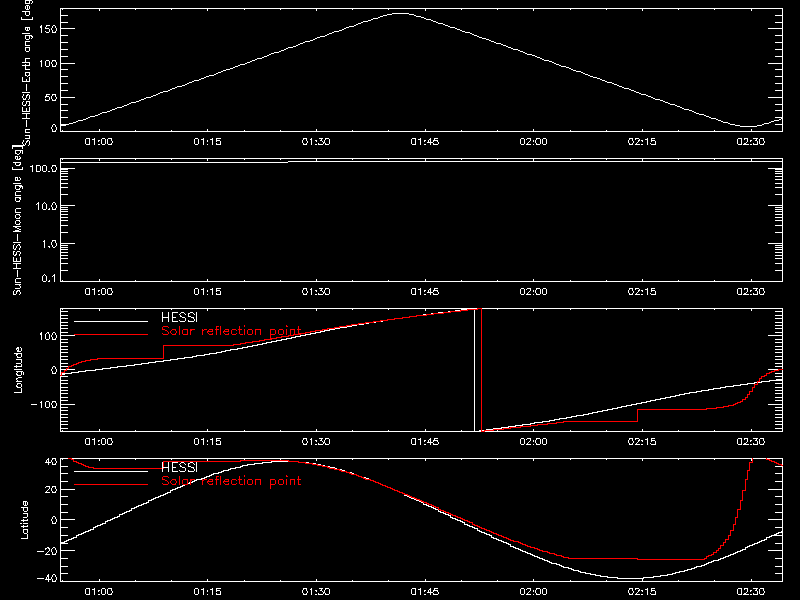This screenshot has width=800, height=600.
Task: Click the Longitude axis label
Action: click(18, 370)
